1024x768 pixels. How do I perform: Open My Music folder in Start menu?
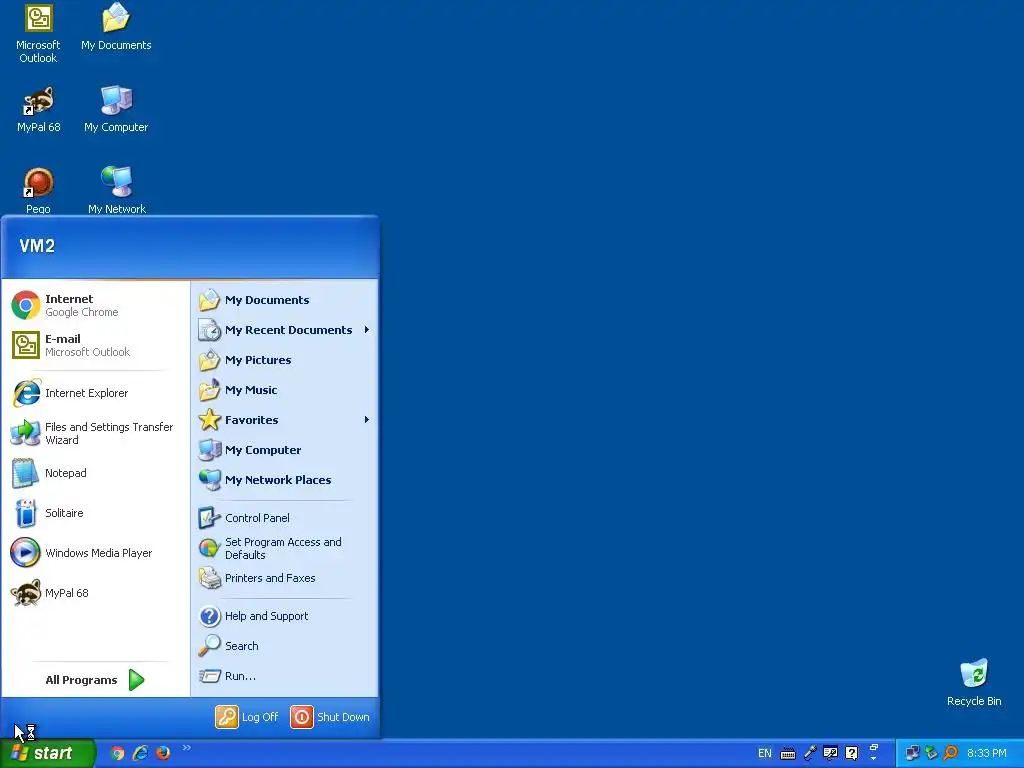pyautogui.click(x=285, y=390)
